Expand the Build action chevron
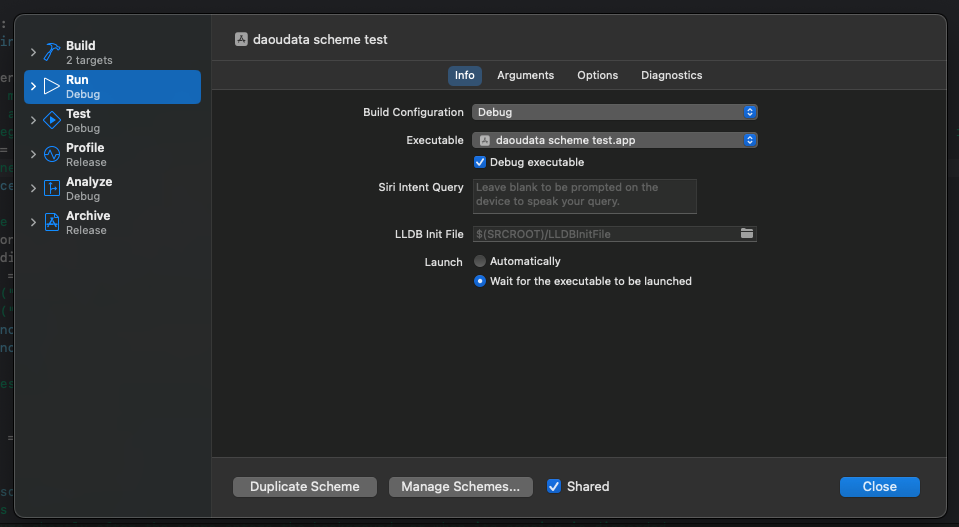 pos(33,53)
